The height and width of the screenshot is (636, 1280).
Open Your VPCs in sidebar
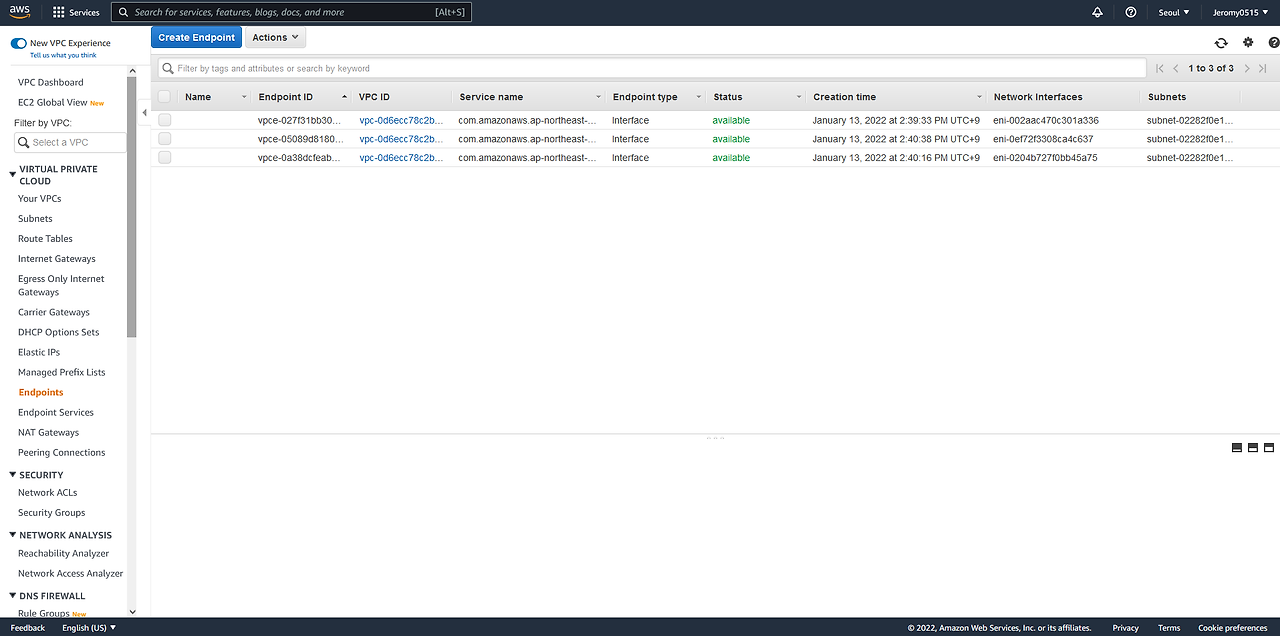40,199
